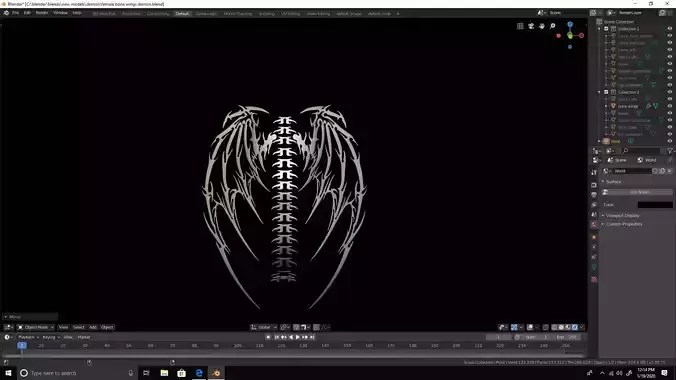Click the End frame field
676x380 pixels.
(x=567, y=337)
